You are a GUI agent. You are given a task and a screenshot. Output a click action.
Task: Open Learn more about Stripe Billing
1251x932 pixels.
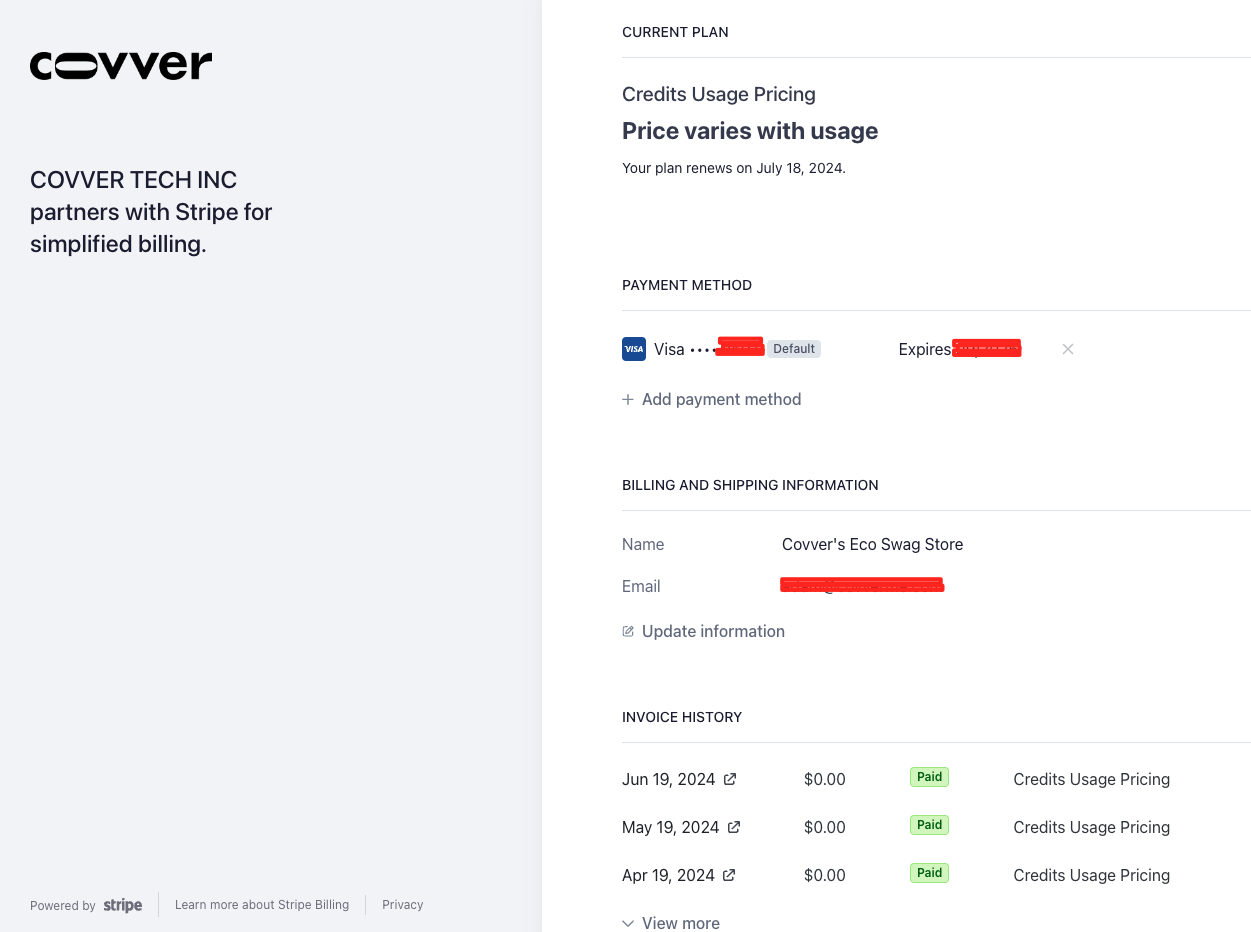[x=262, y=905]
